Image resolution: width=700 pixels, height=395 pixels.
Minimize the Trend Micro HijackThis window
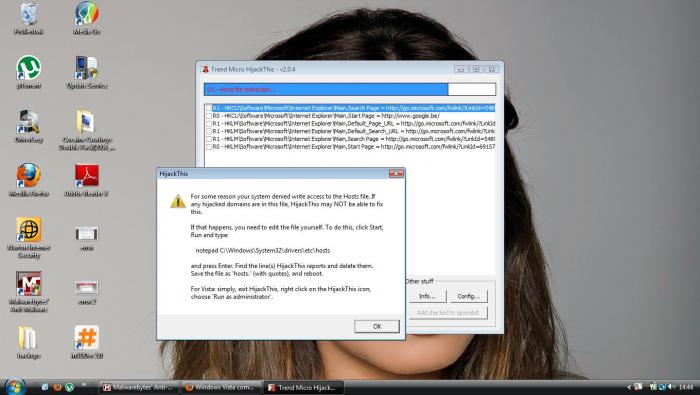tap(461, 69)
